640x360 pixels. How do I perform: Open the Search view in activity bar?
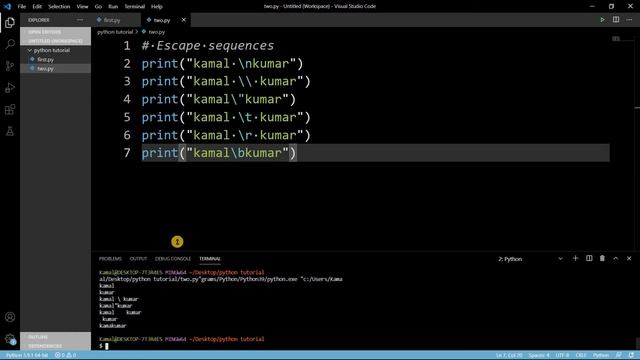(x=10, y=44)
